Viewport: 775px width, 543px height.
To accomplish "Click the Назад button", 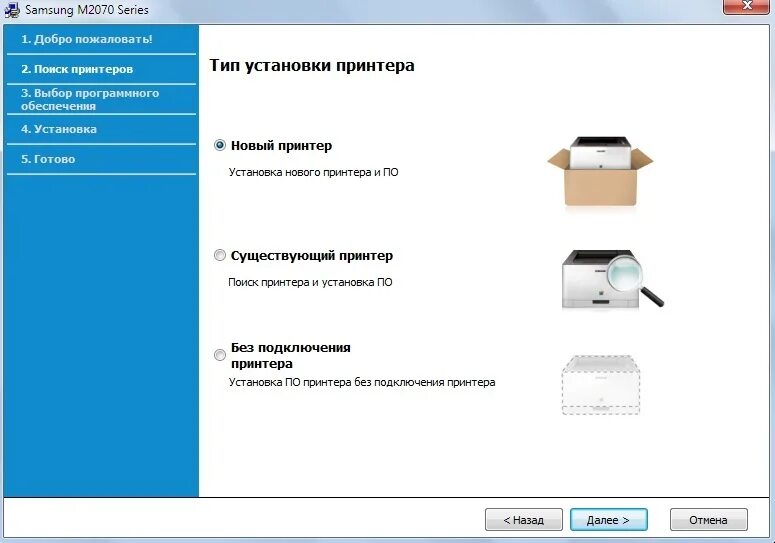I will tap(523, 520).
